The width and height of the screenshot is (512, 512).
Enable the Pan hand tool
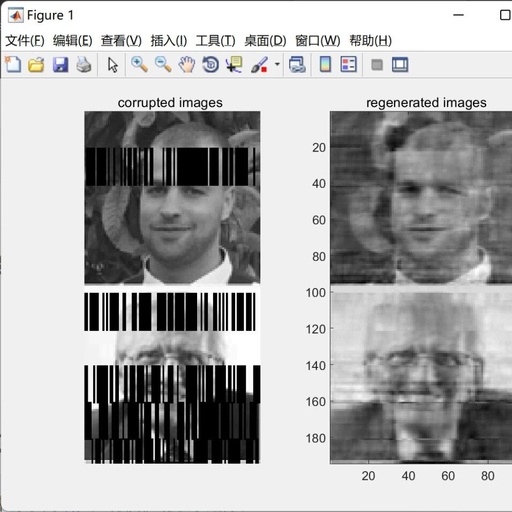[x=187, y=64]
